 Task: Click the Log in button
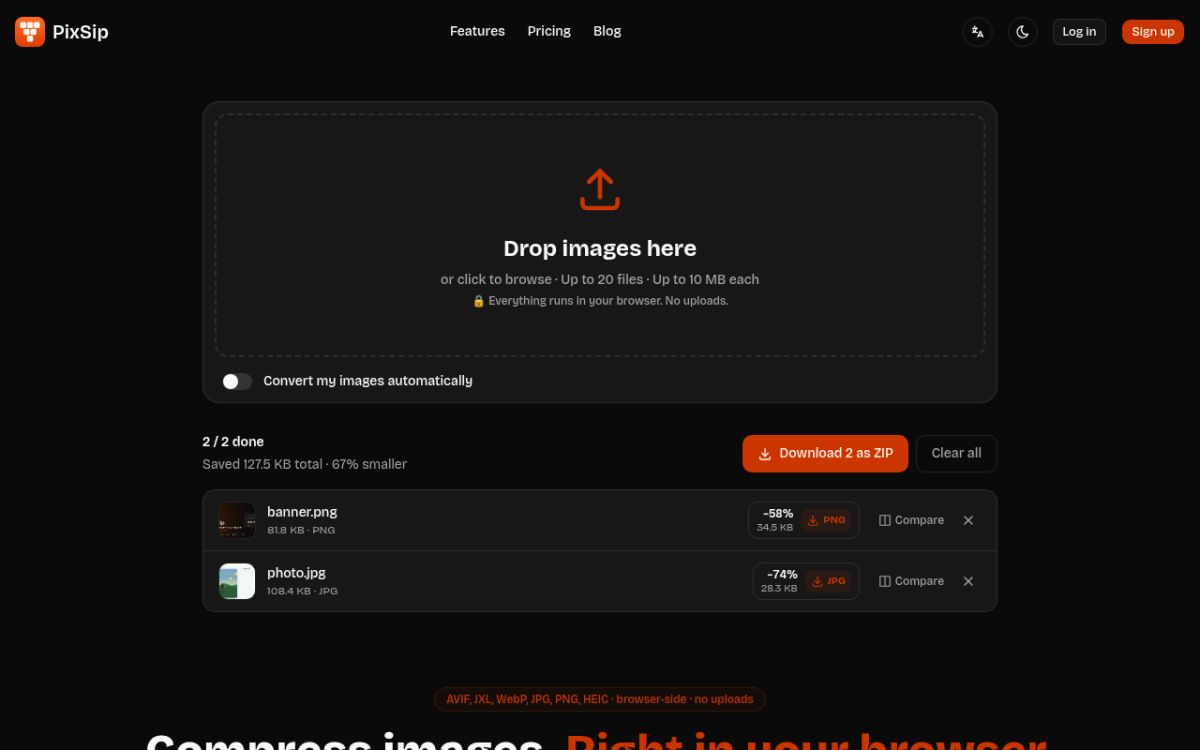[x=1079, y=32]
